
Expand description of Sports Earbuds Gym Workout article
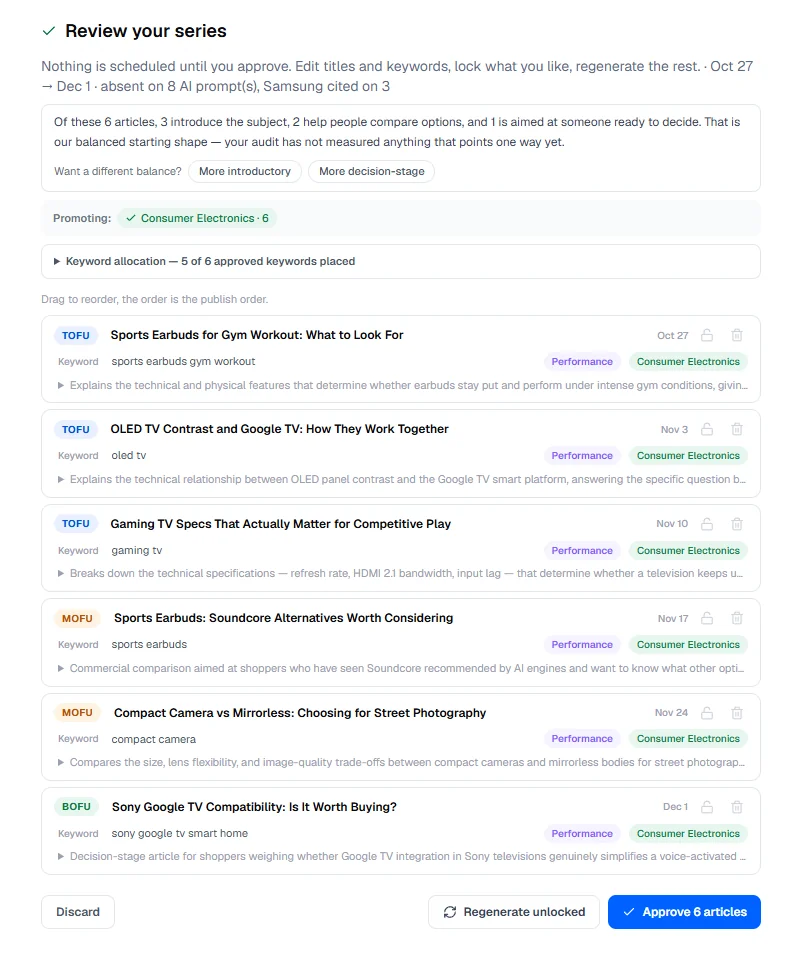pos(402,386)
